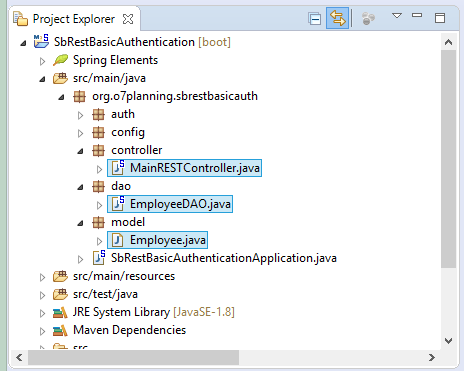Open the View Menu dropdown triangle
The height and width of the screenshot is (371, 464).
tap(397, 16)
